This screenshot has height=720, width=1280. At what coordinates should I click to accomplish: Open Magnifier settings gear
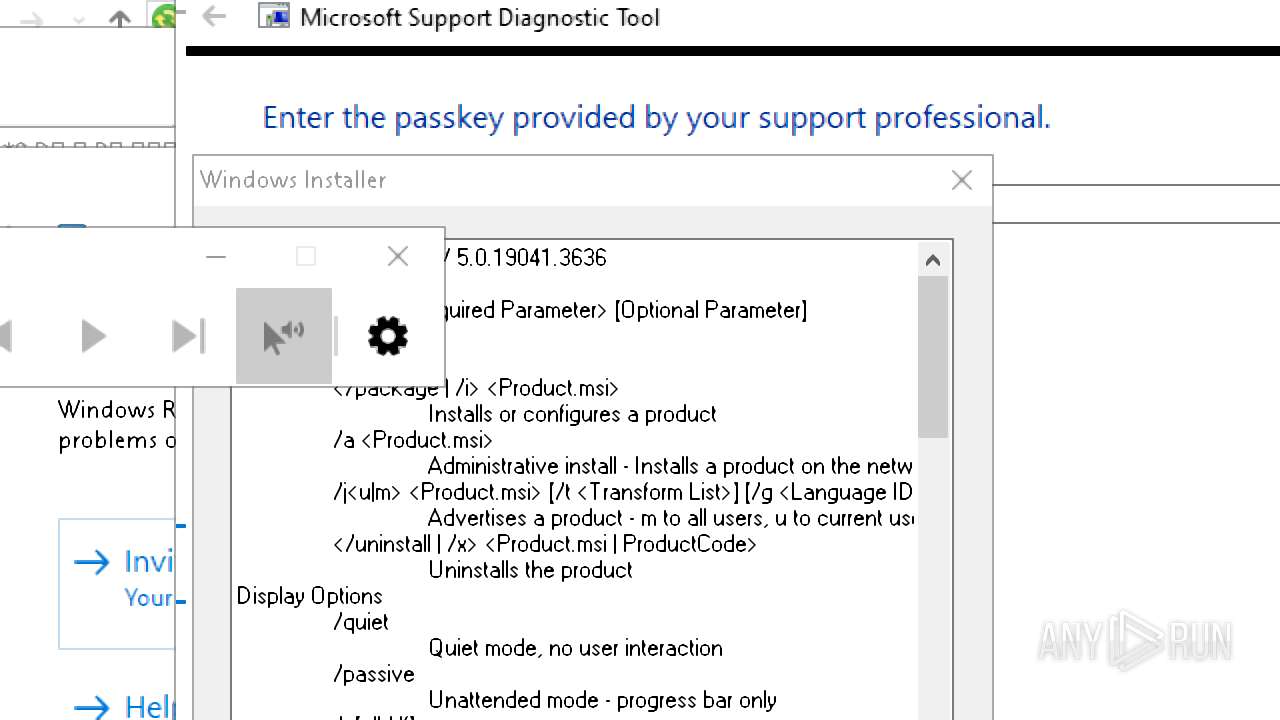coord(388,336)
